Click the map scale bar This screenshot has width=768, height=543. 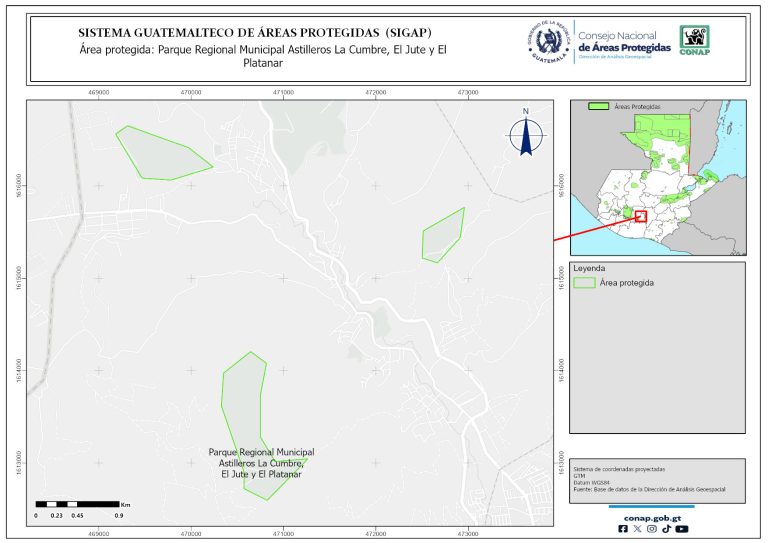point(79,504)
